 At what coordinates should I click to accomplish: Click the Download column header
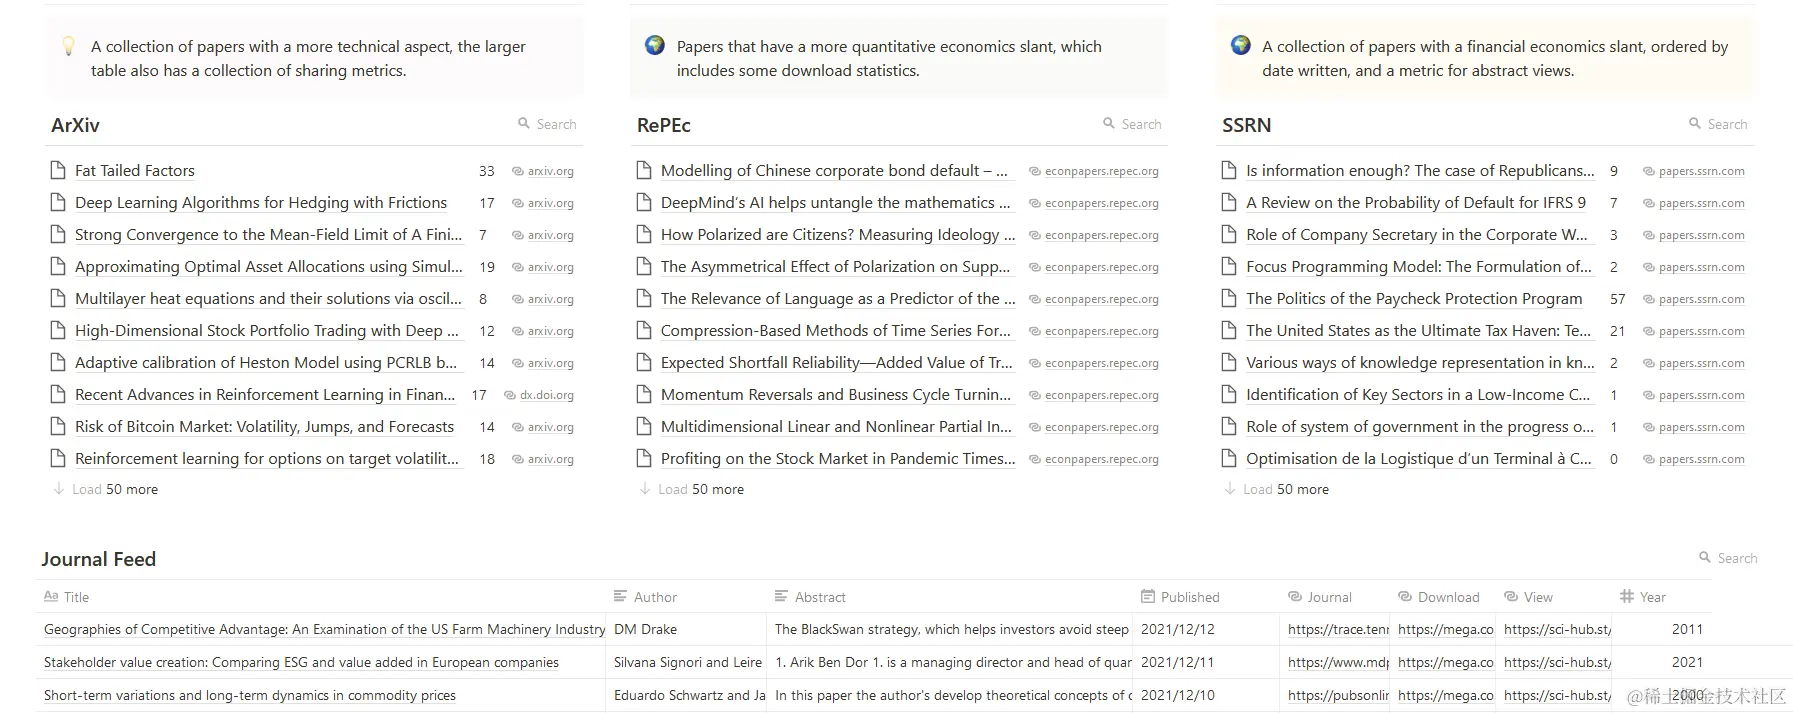tap(1438, 597)
